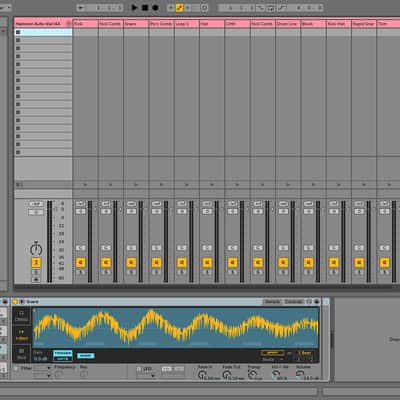The height and width of the screenshot is (400, 400).
Task: Mute the OHH track activator
Action: (x=232, y=263)
